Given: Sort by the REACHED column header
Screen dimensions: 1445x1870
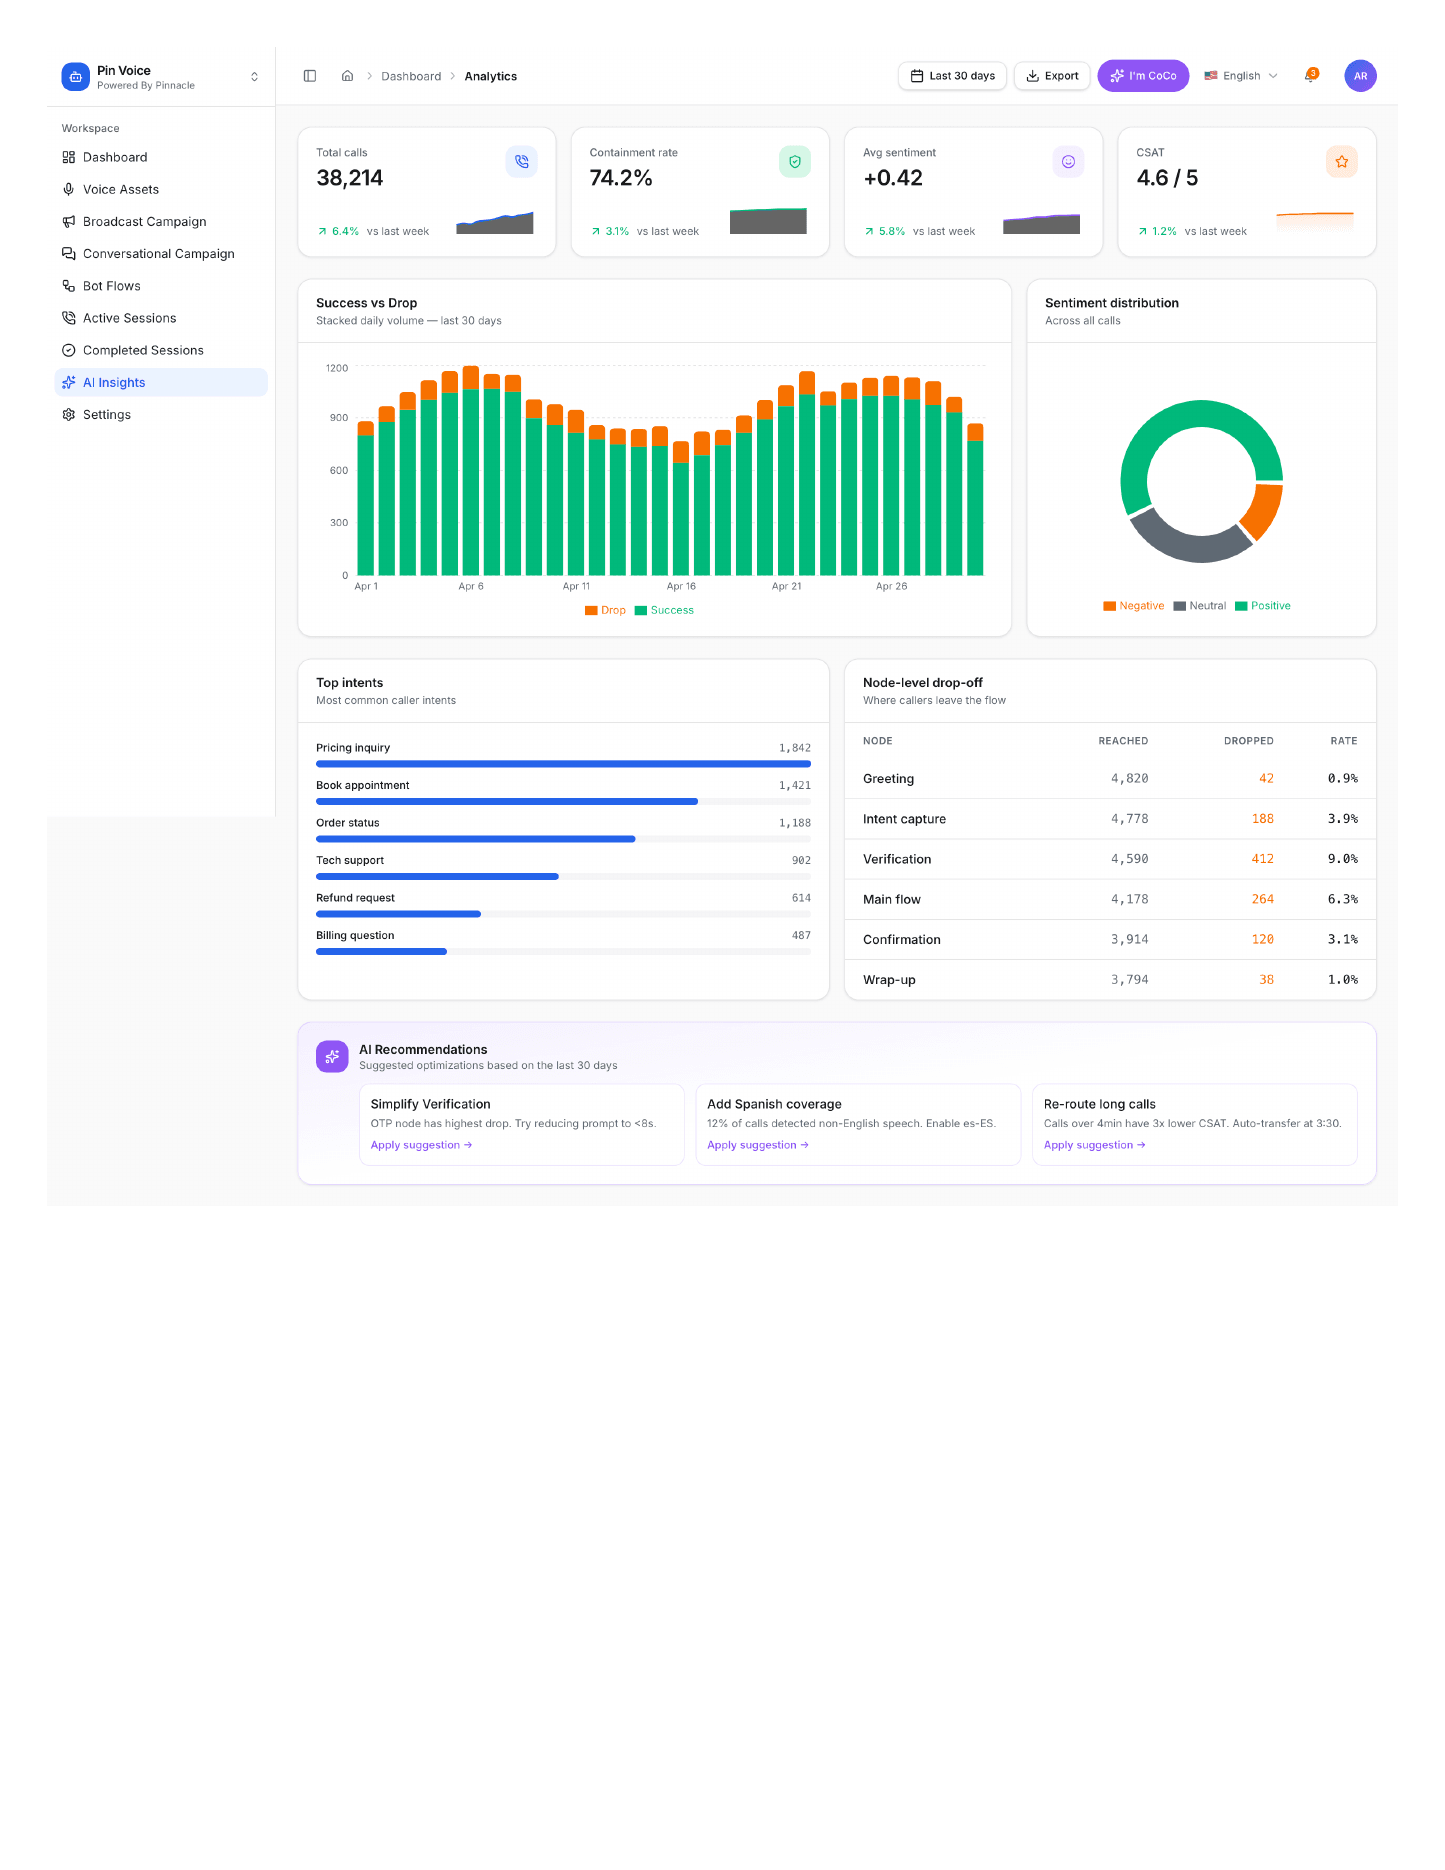Looking at the screenshot, I should pos(1123,741).
